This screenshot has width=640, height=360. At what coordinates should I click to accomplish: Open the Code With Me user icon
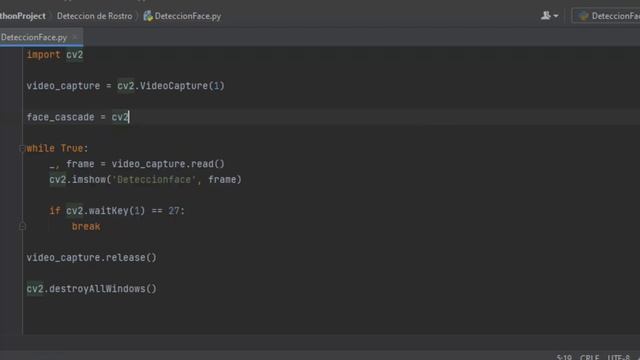(546, 16)
